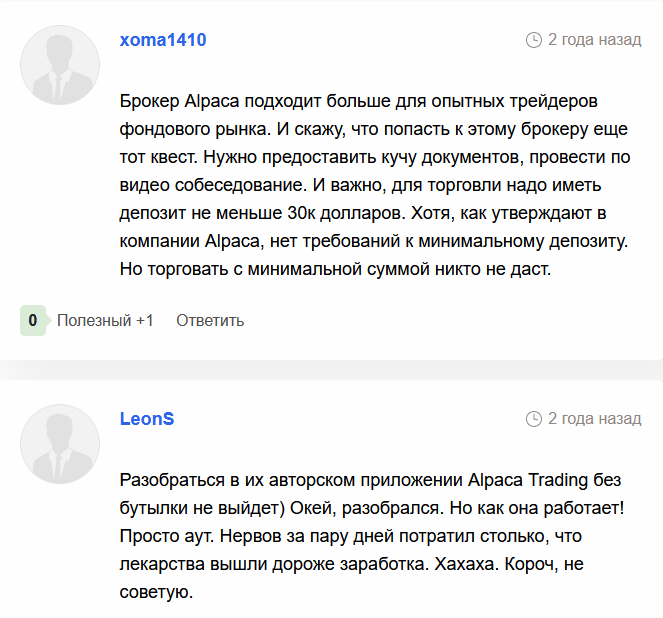Click the green vote count badge
The image size is (663, 618).
[33, 321]
